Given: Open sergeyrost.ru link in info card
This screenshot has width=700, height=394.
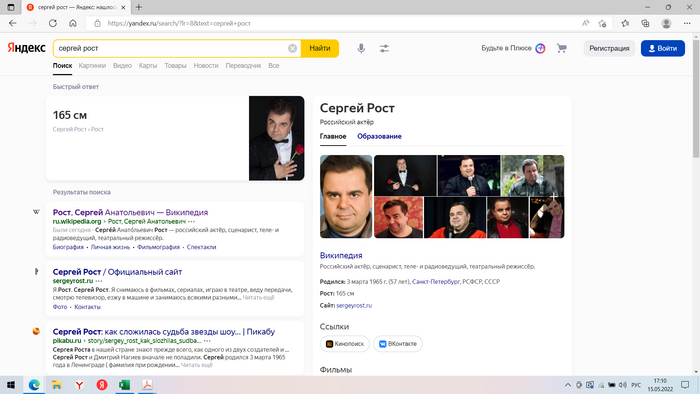Looking at the screenshot, I should pyautogui.click(x=354, y=306).
